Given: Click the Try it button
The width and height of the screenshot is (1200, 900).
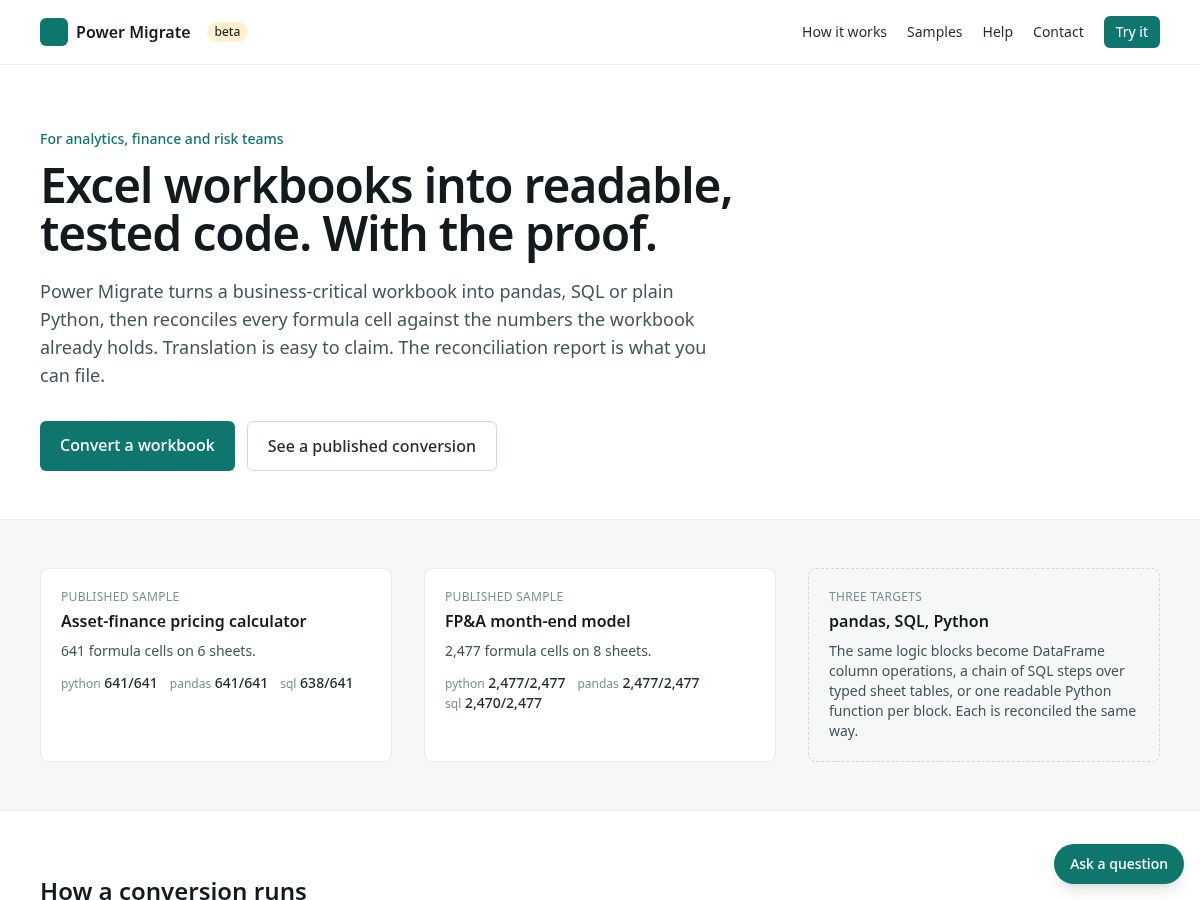Looking at the screenshot, I should click(x=1132, y=32).
